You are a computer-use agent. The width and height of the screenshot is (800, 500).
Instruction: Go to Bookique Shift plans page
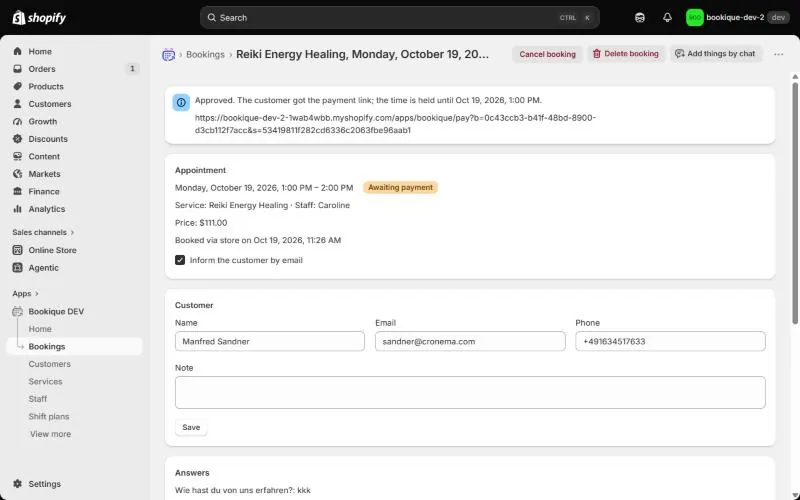pyautogui.click(x=48, y=416)
